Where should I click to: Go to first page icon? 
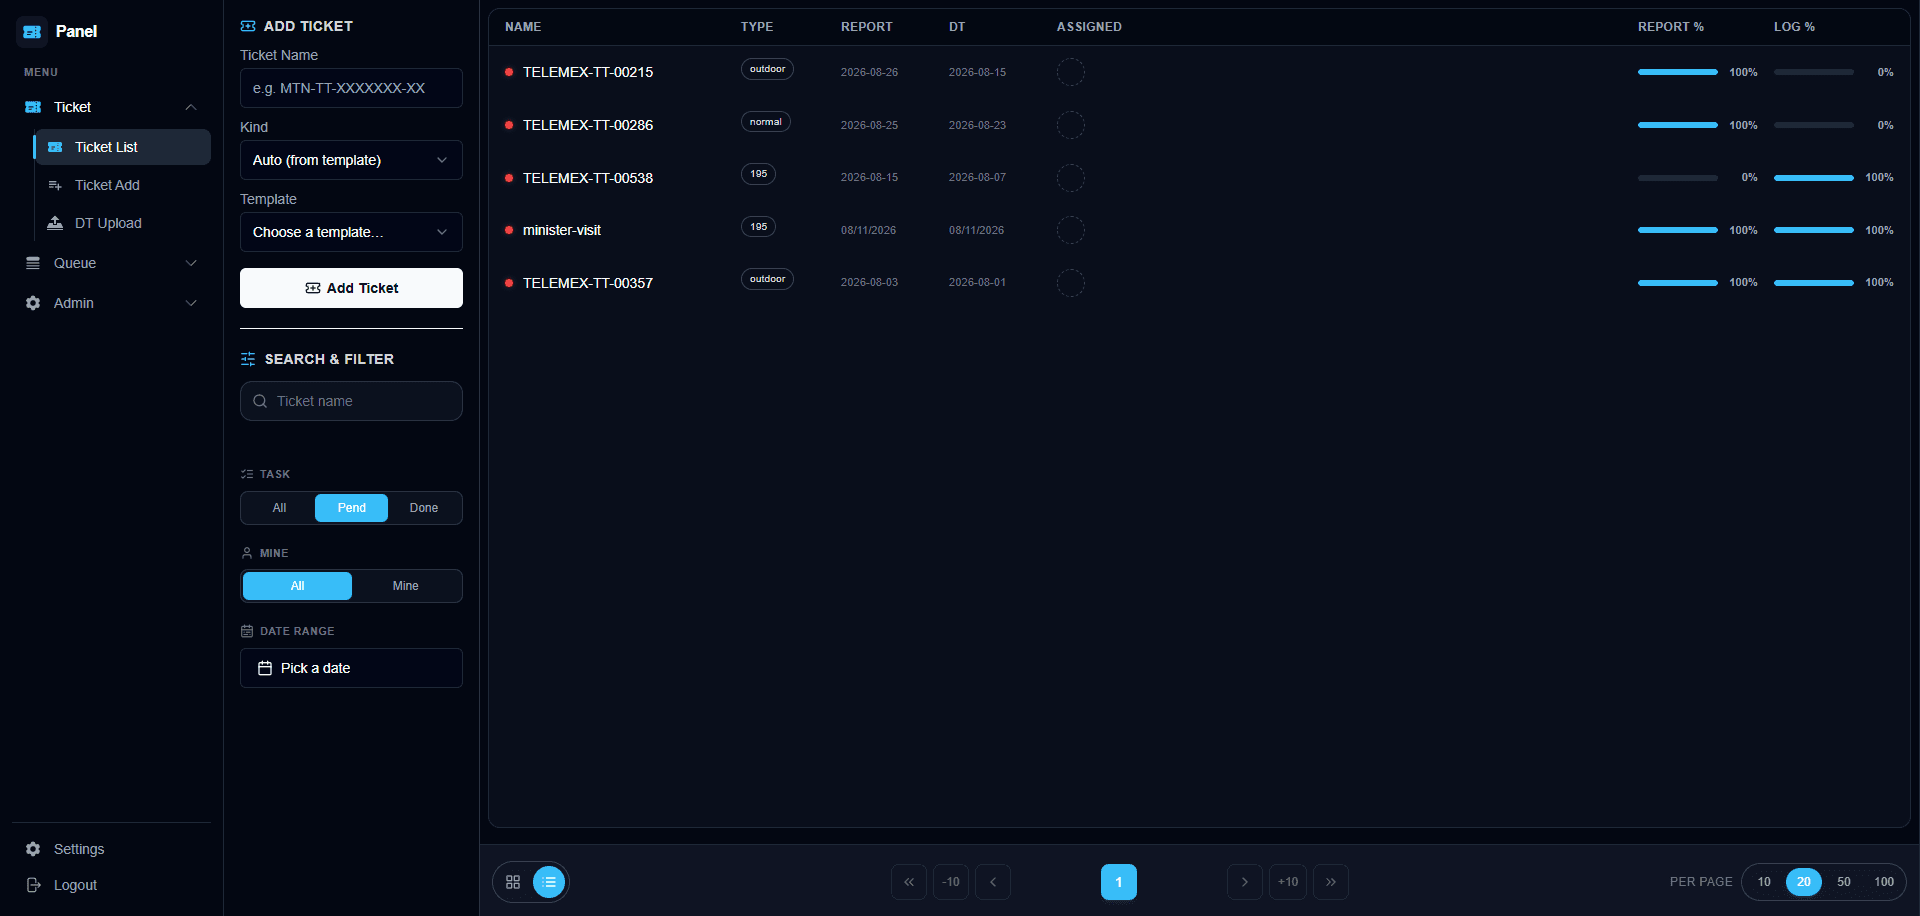point(909,882)
